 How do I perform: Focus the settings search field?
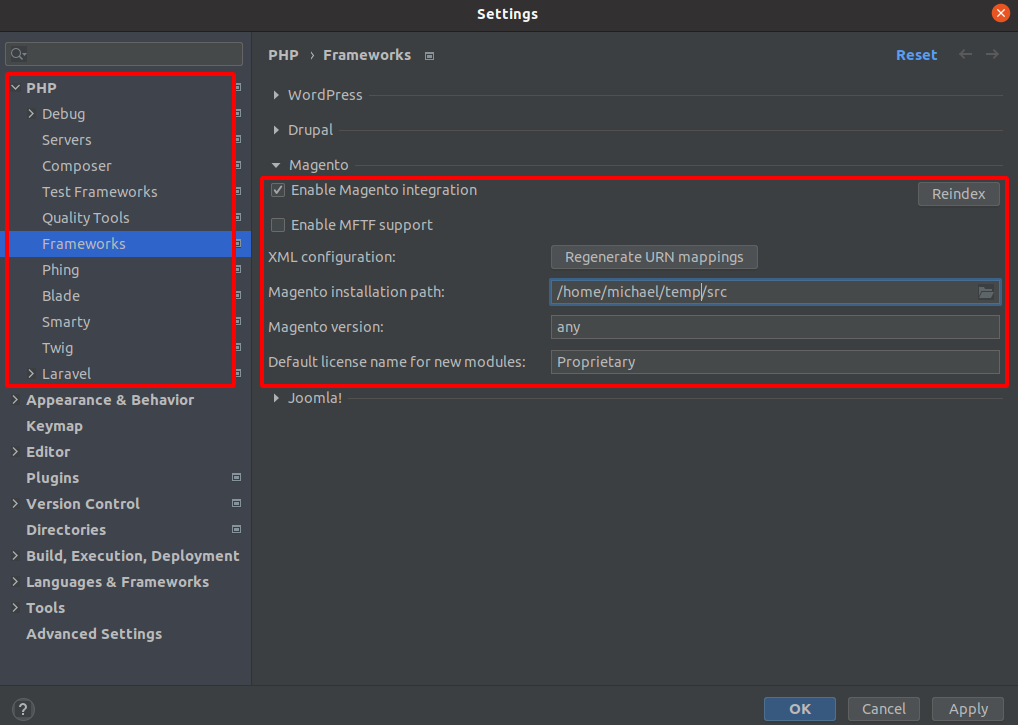[124, 54]
